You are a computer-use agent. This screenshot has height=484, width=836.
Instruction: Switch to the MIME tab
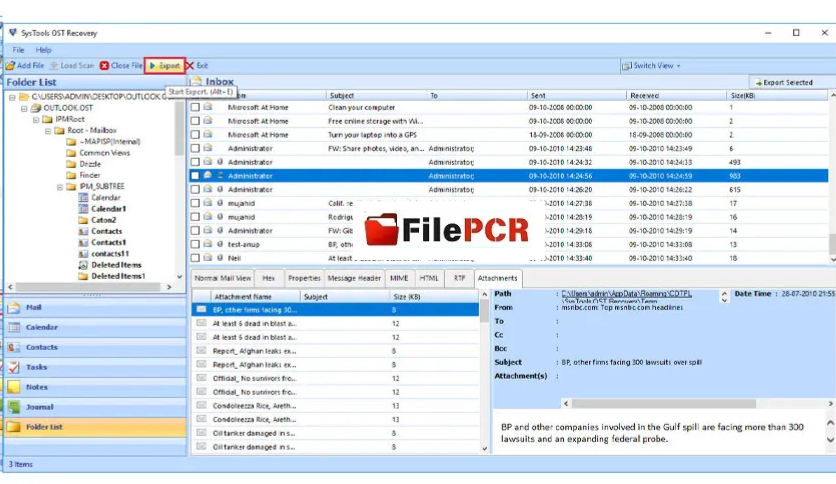coord(399,278)
